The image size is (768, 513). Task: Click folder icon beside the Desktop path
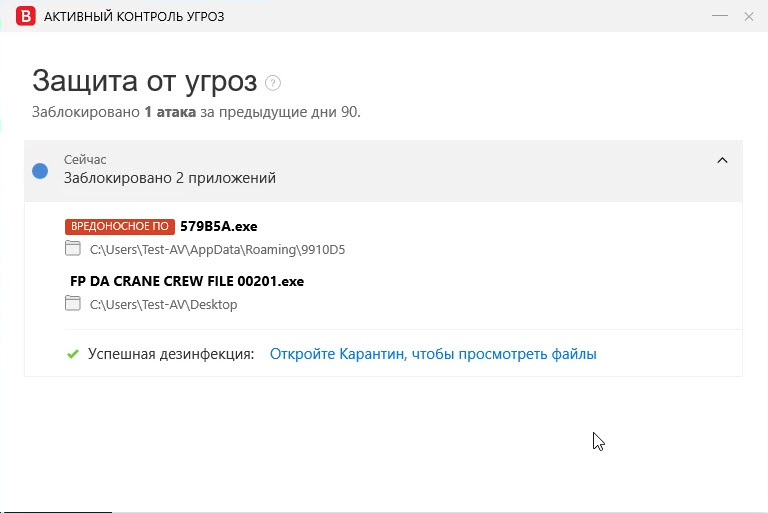tap(72, 304)
